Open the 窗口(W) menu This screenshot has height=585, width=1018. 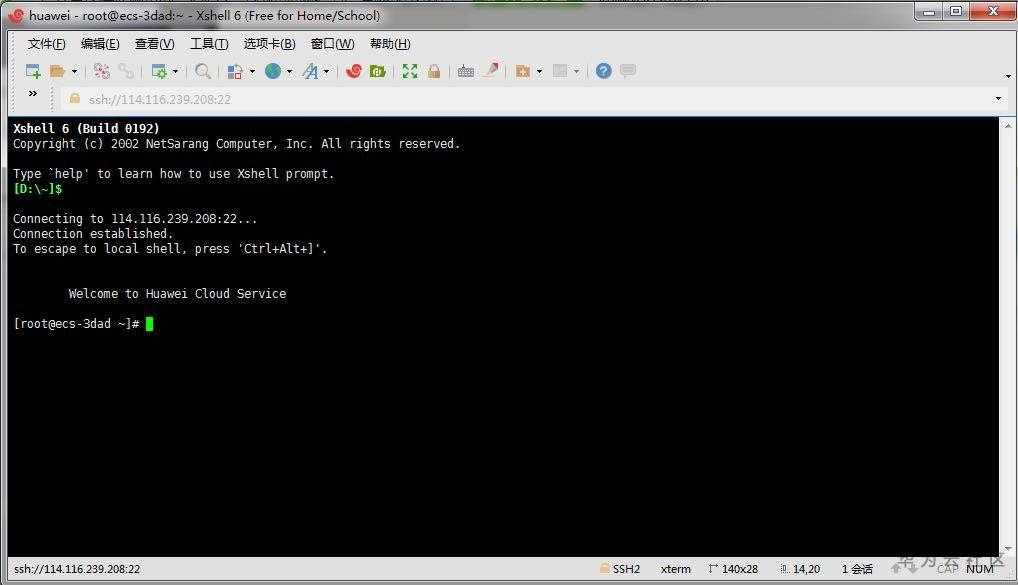tap(332, 44)
